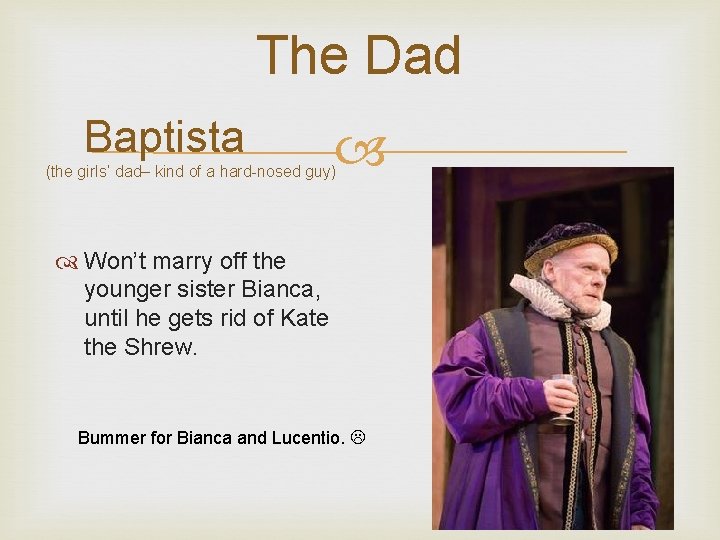Image resolution: width=720 pixels, height=540 pixels.
Task: Select the photo of the man in the purple robe
Action: coord(552,348)
